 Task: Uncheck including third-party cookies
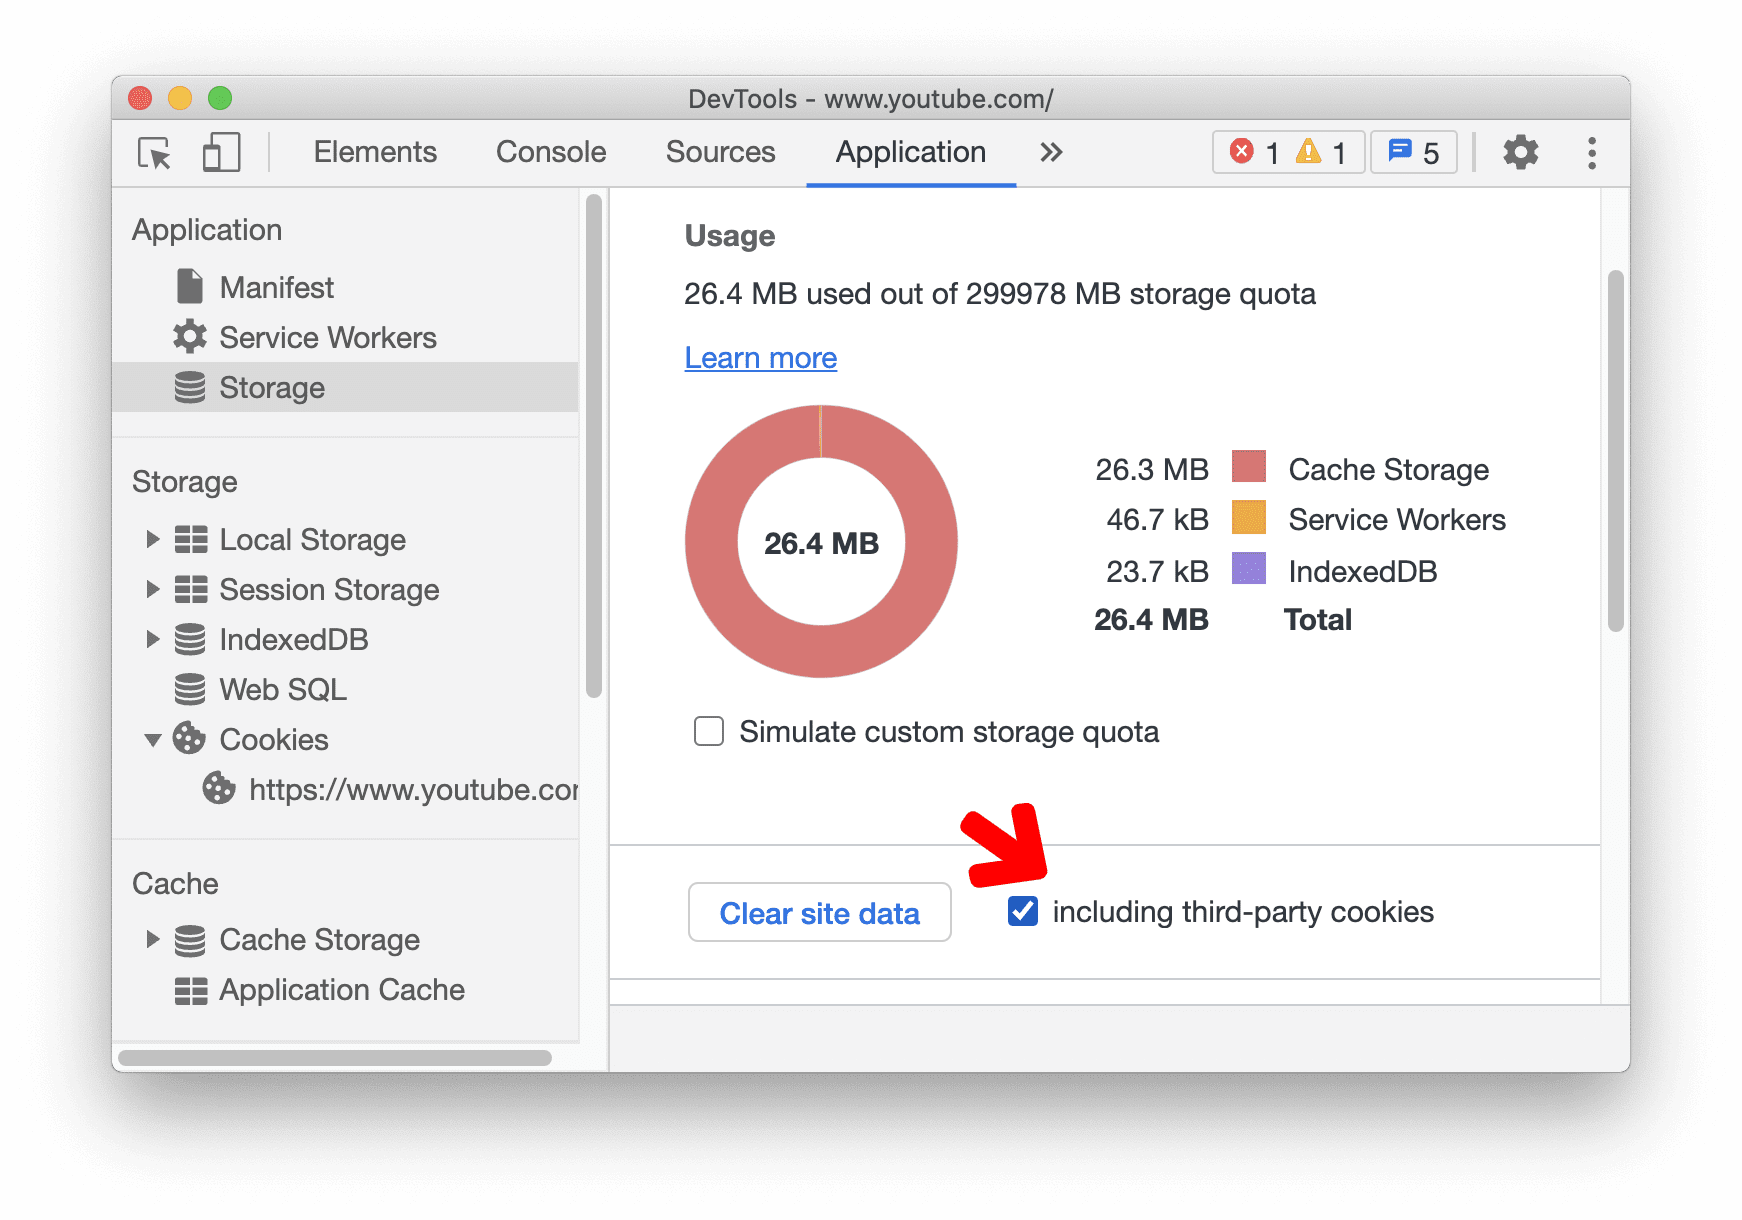pyautogui.click(x=1022, y=912)
